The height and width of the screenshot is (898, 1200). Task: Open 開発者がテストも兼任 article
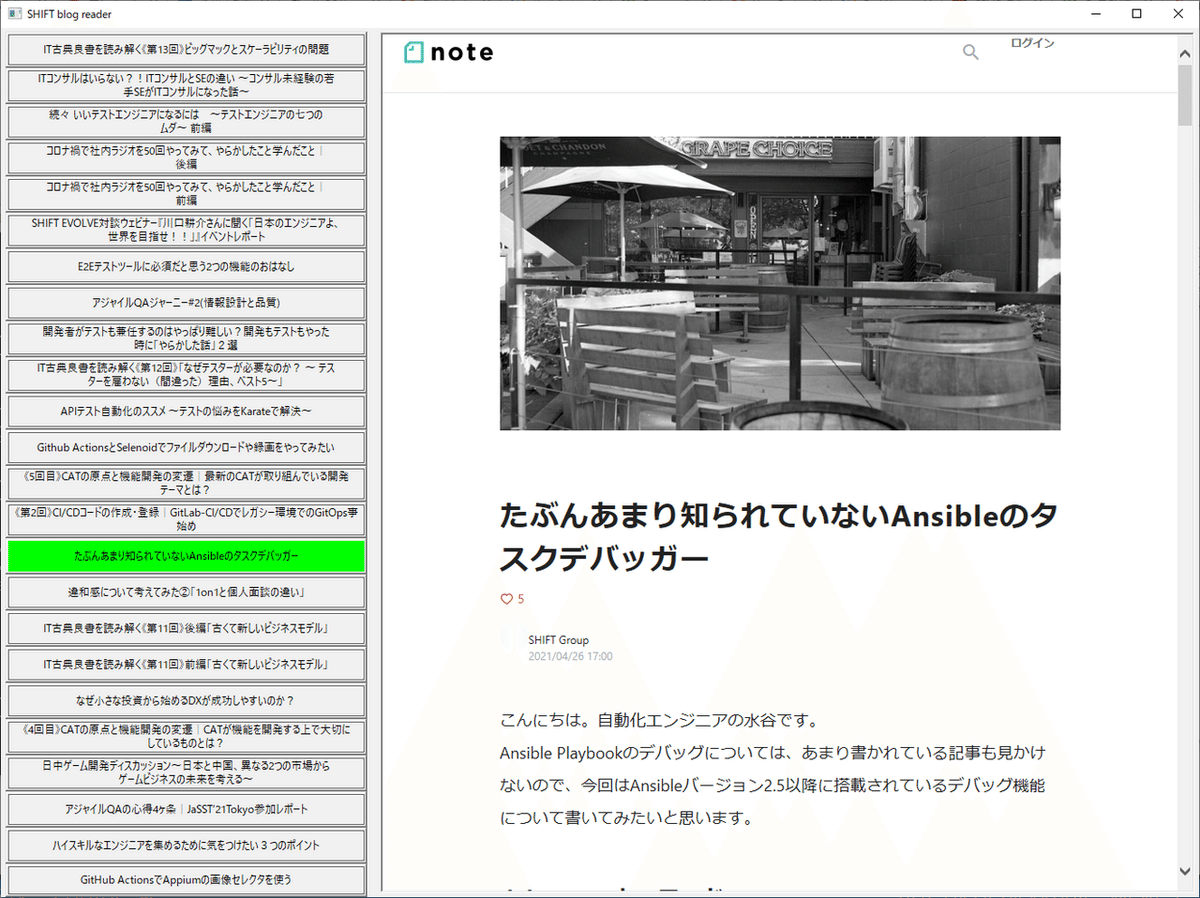187,338
